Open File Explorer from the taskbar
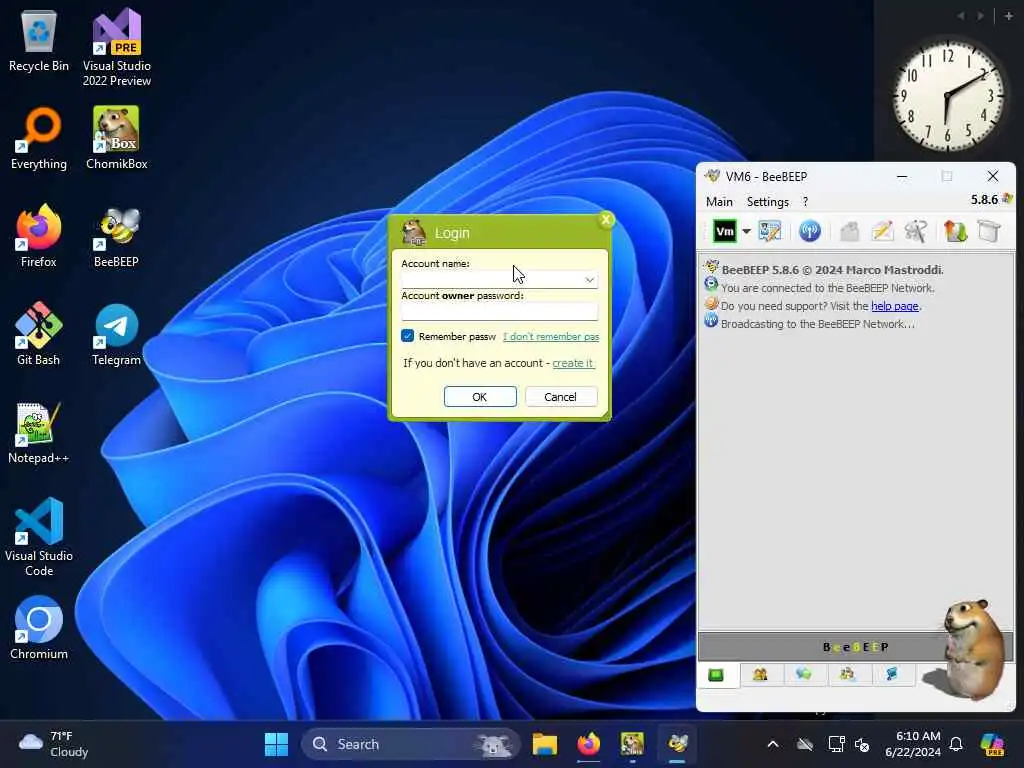 tap(545, 744)
